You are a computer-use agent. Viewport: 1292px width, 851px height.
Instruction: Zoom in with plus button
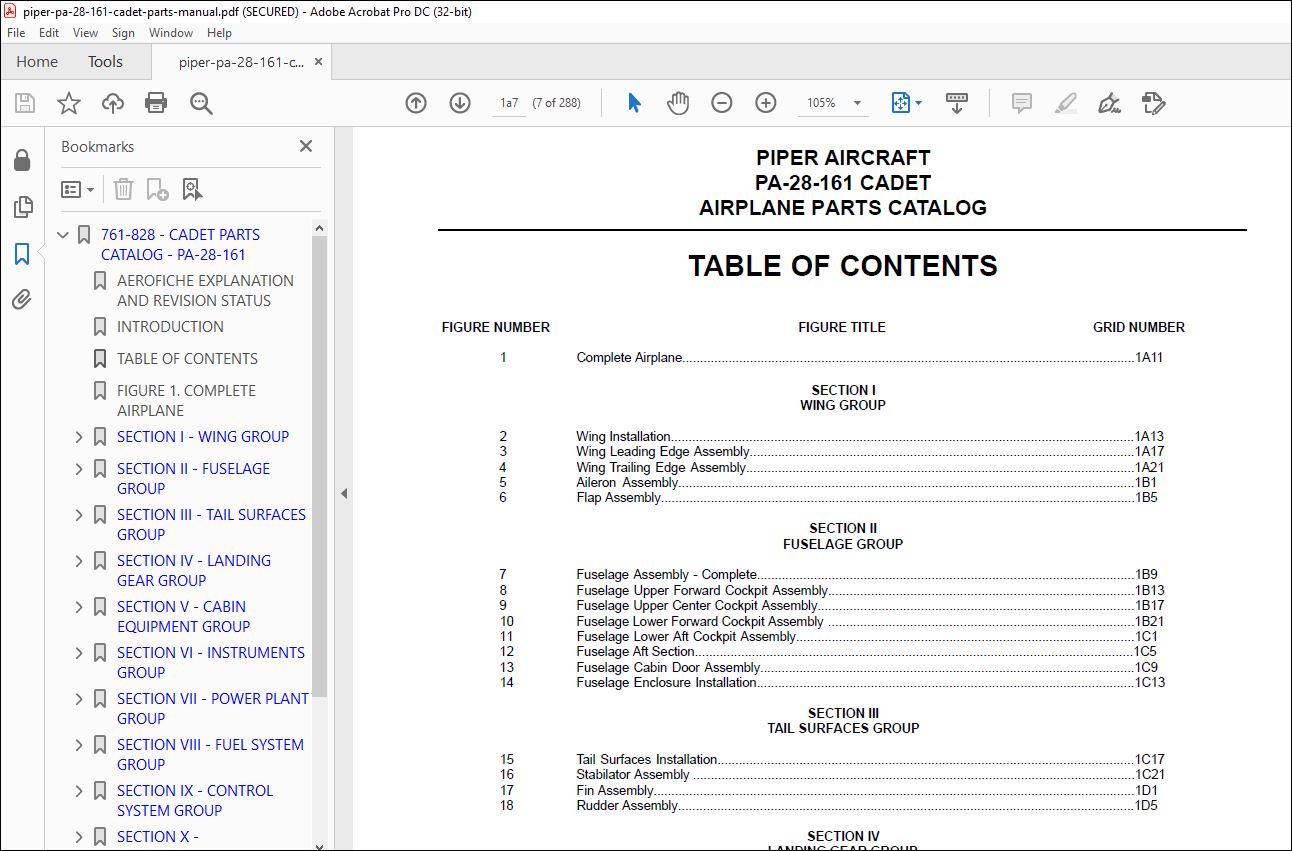click(766, 103)
